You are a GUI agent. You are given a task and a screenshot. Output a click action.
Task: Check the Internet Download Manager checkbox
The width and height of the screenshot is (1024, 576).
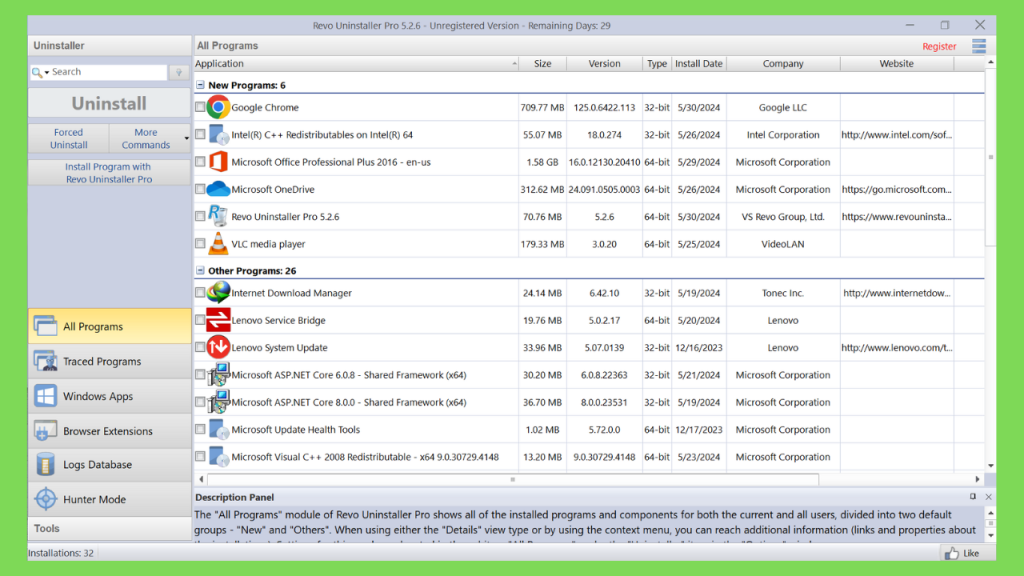pyautogui.click(x=200, y=293)
